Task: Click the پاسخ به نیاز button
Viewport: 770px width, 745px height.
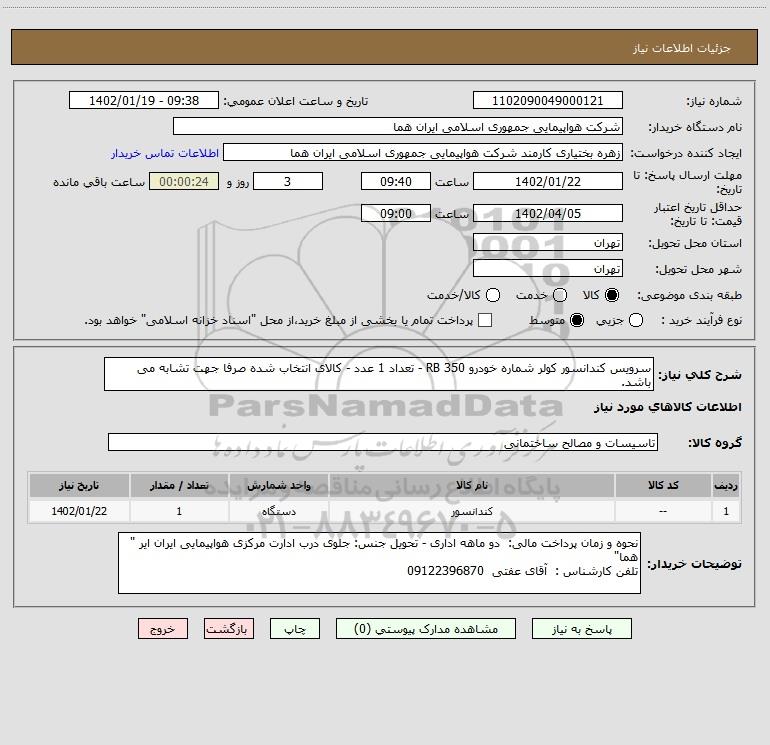Action: [581, 629]
